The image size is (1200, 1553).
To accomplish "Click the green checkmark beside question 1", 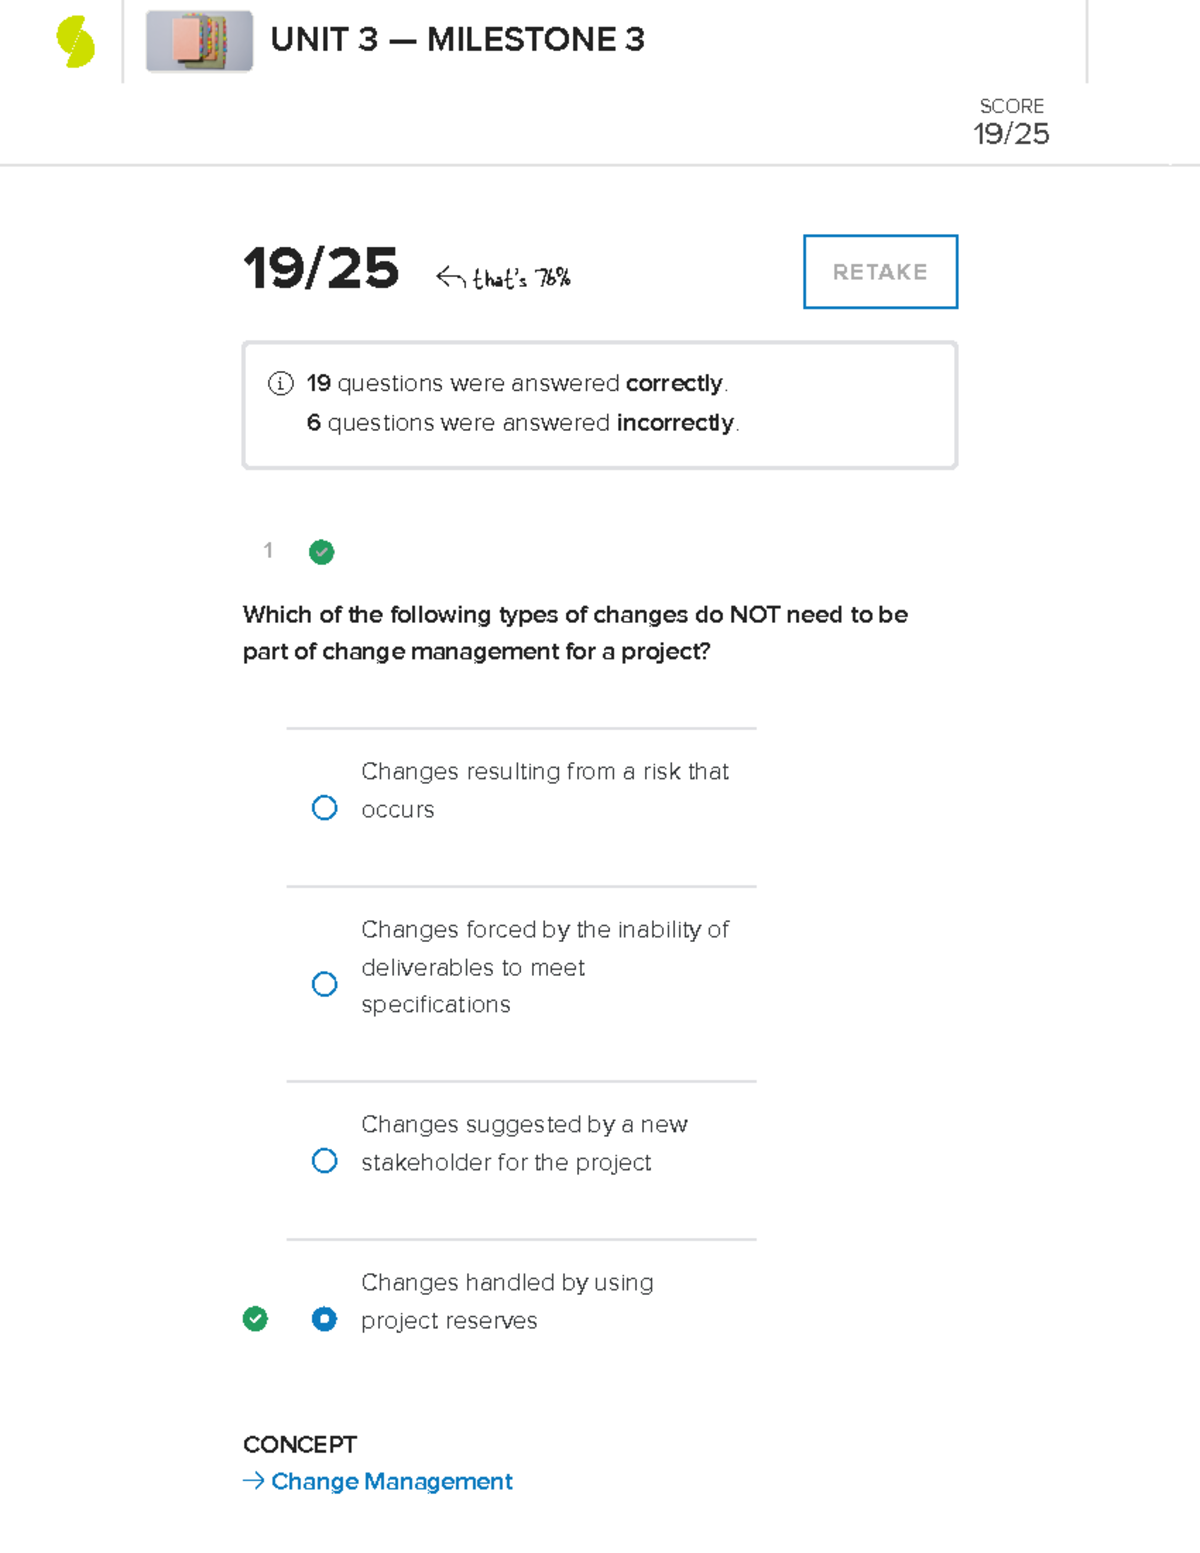I will point(321,552).
